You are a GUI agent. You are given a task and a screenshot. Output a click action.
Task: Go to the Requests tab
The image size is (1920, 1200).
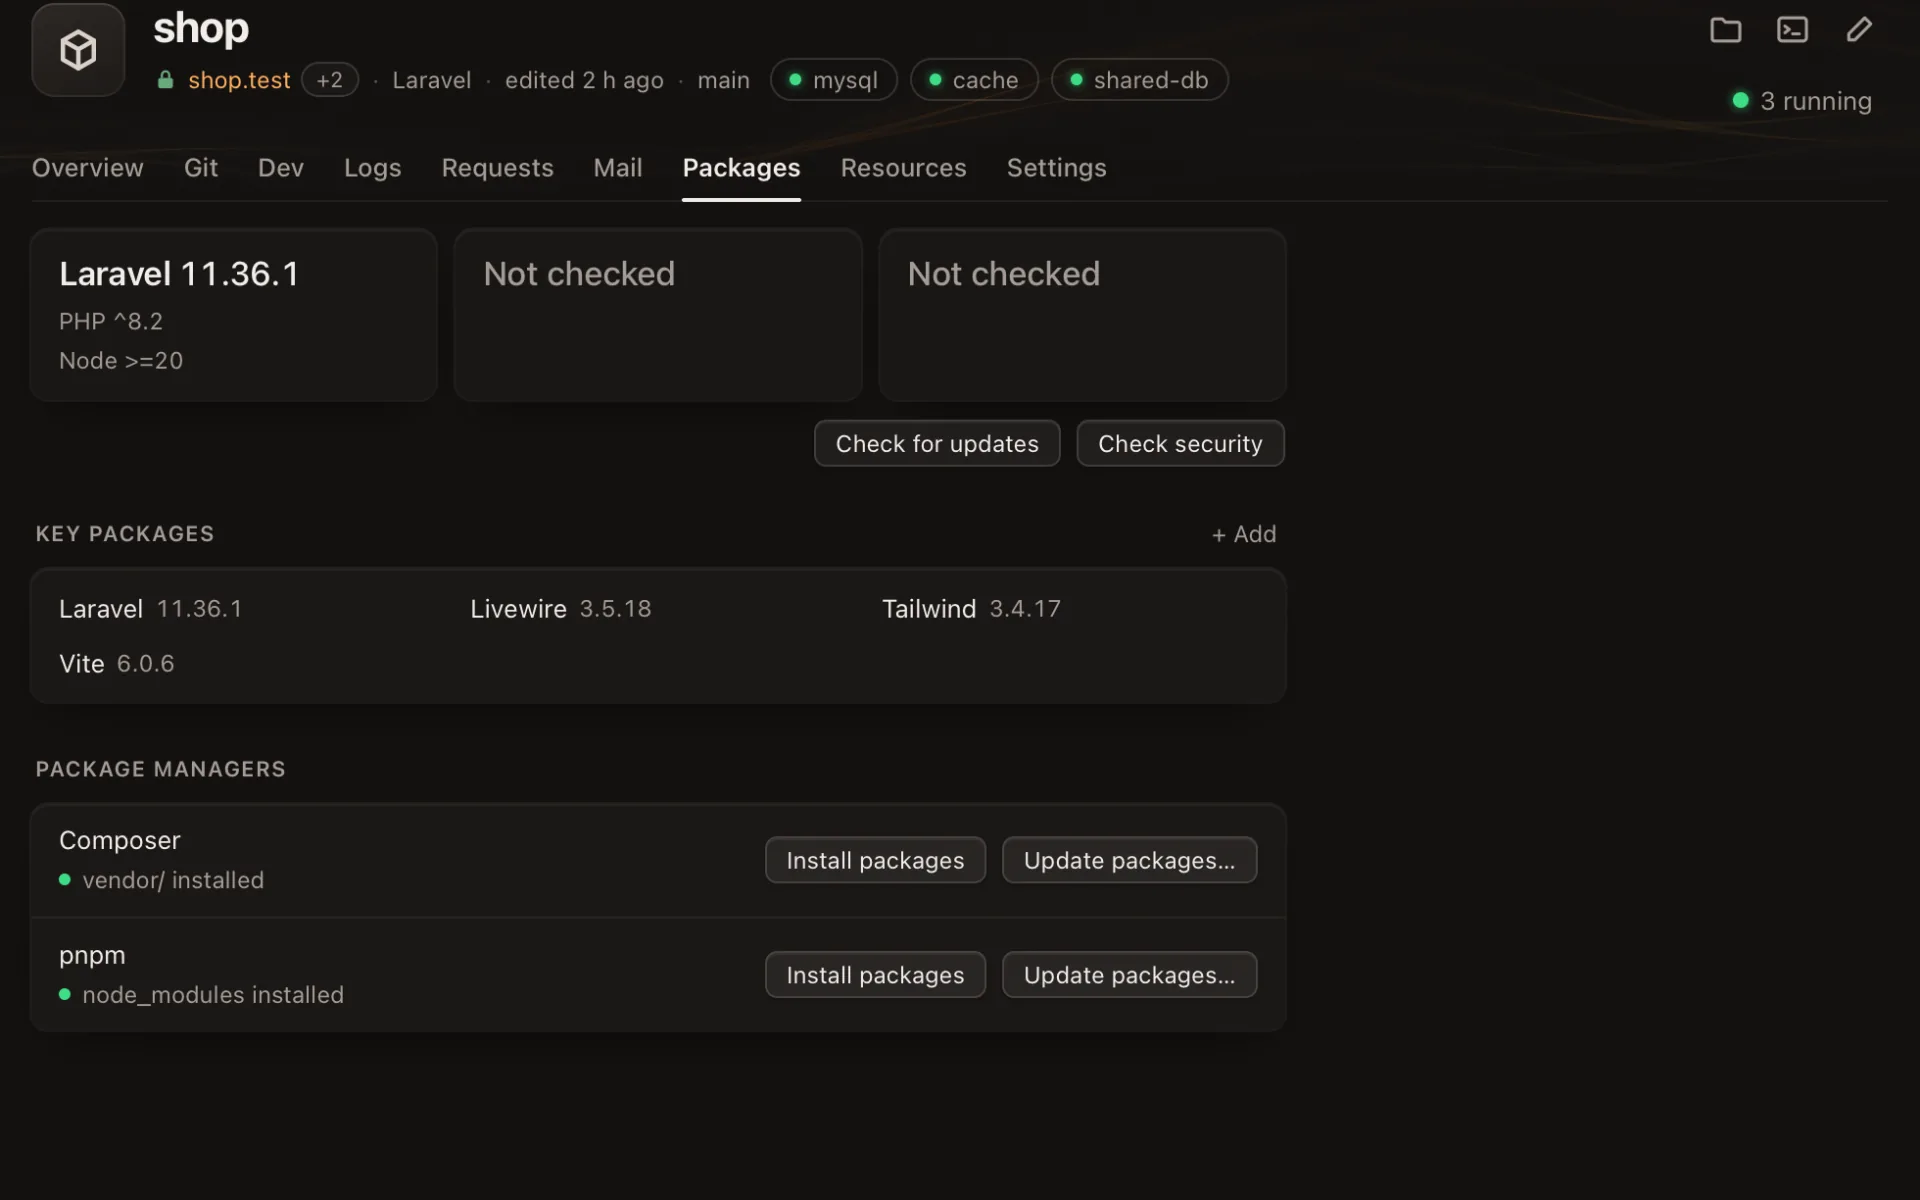point(498,168)
